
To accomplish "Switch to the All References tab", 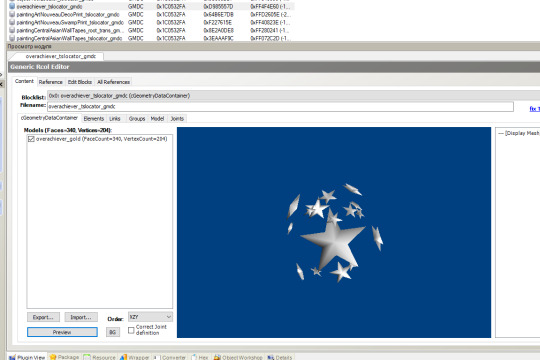I will tap(113, 82).
